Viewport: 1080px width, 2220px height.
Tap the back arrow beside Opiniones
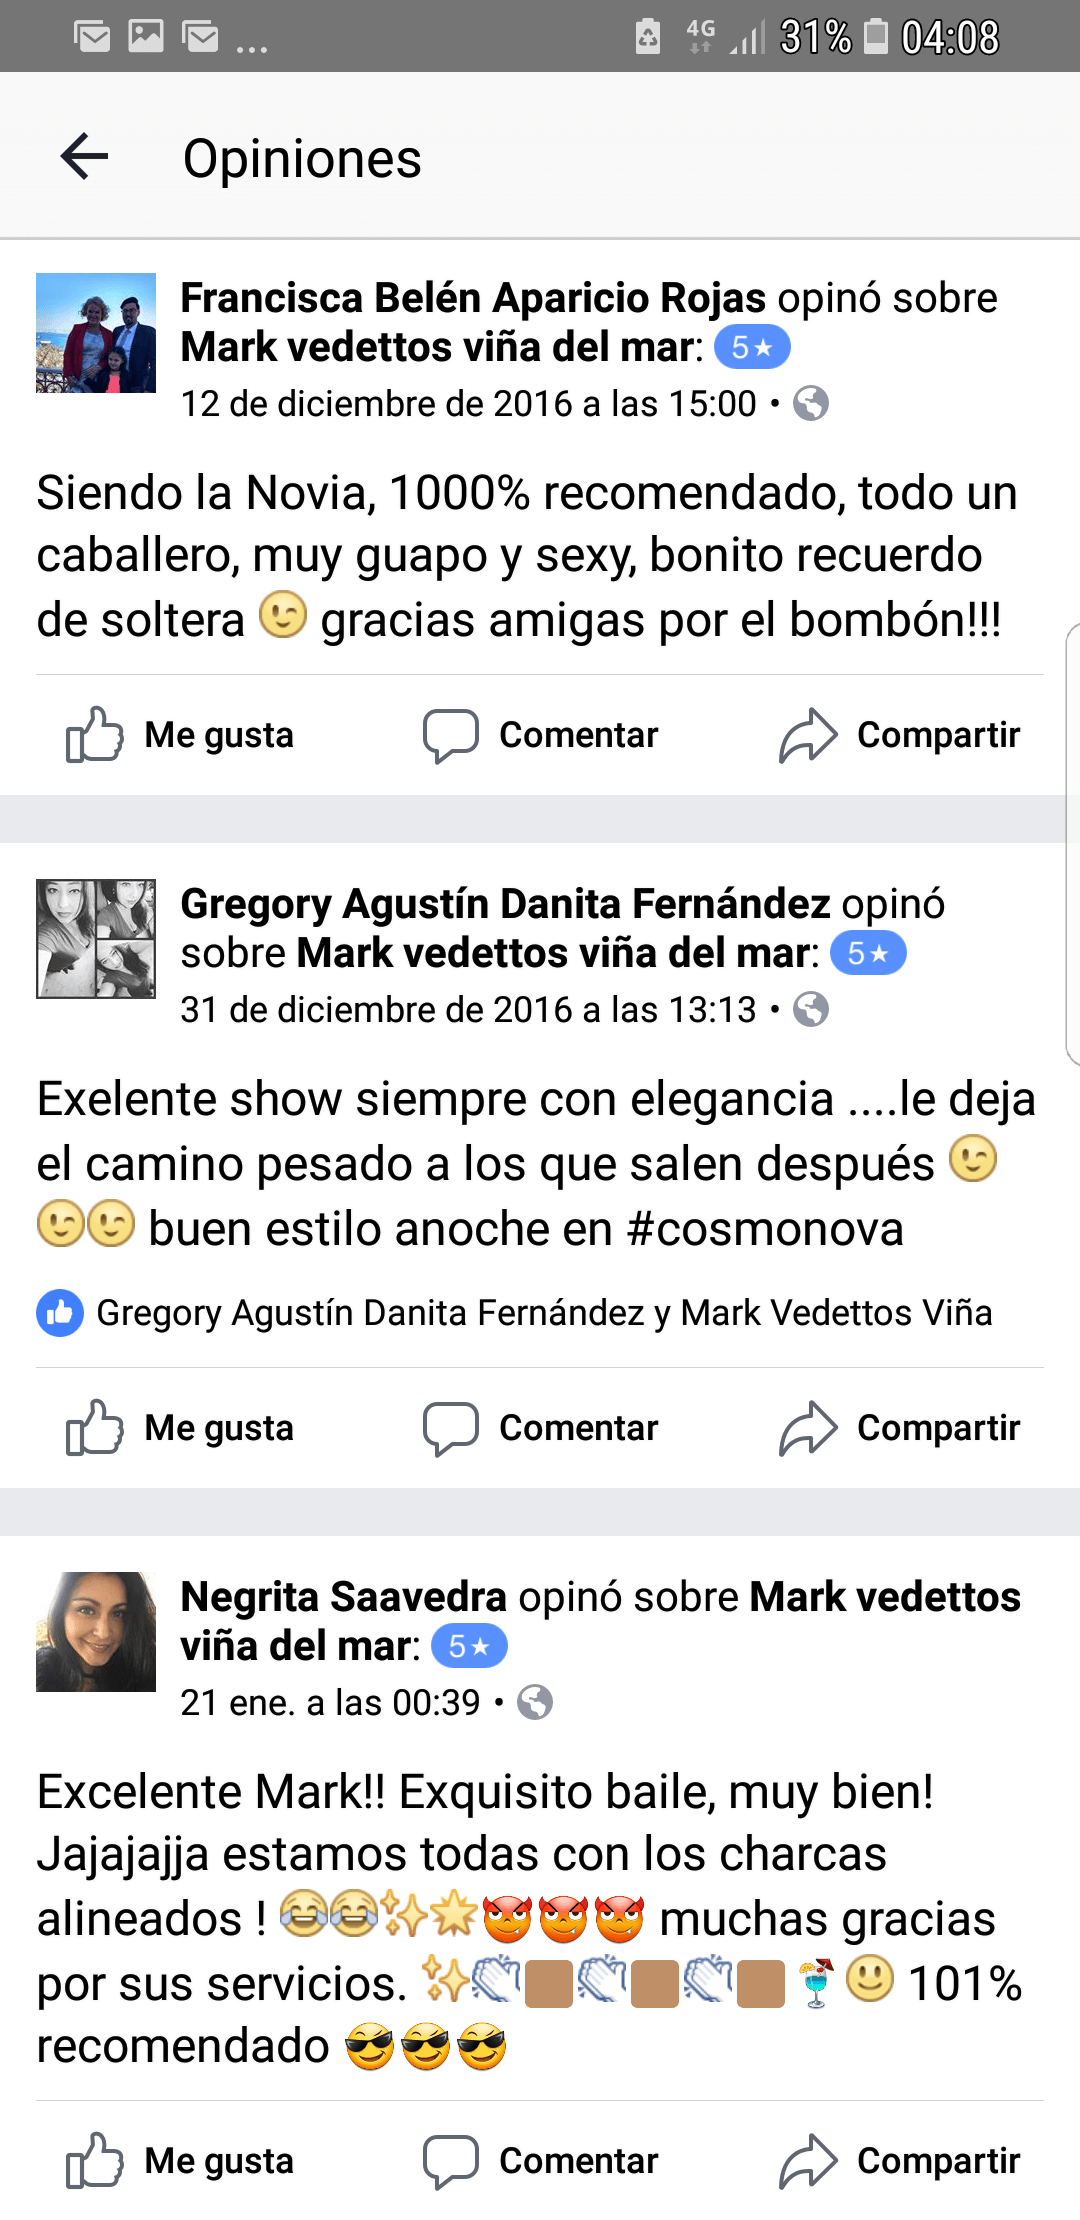click(84, 157)
